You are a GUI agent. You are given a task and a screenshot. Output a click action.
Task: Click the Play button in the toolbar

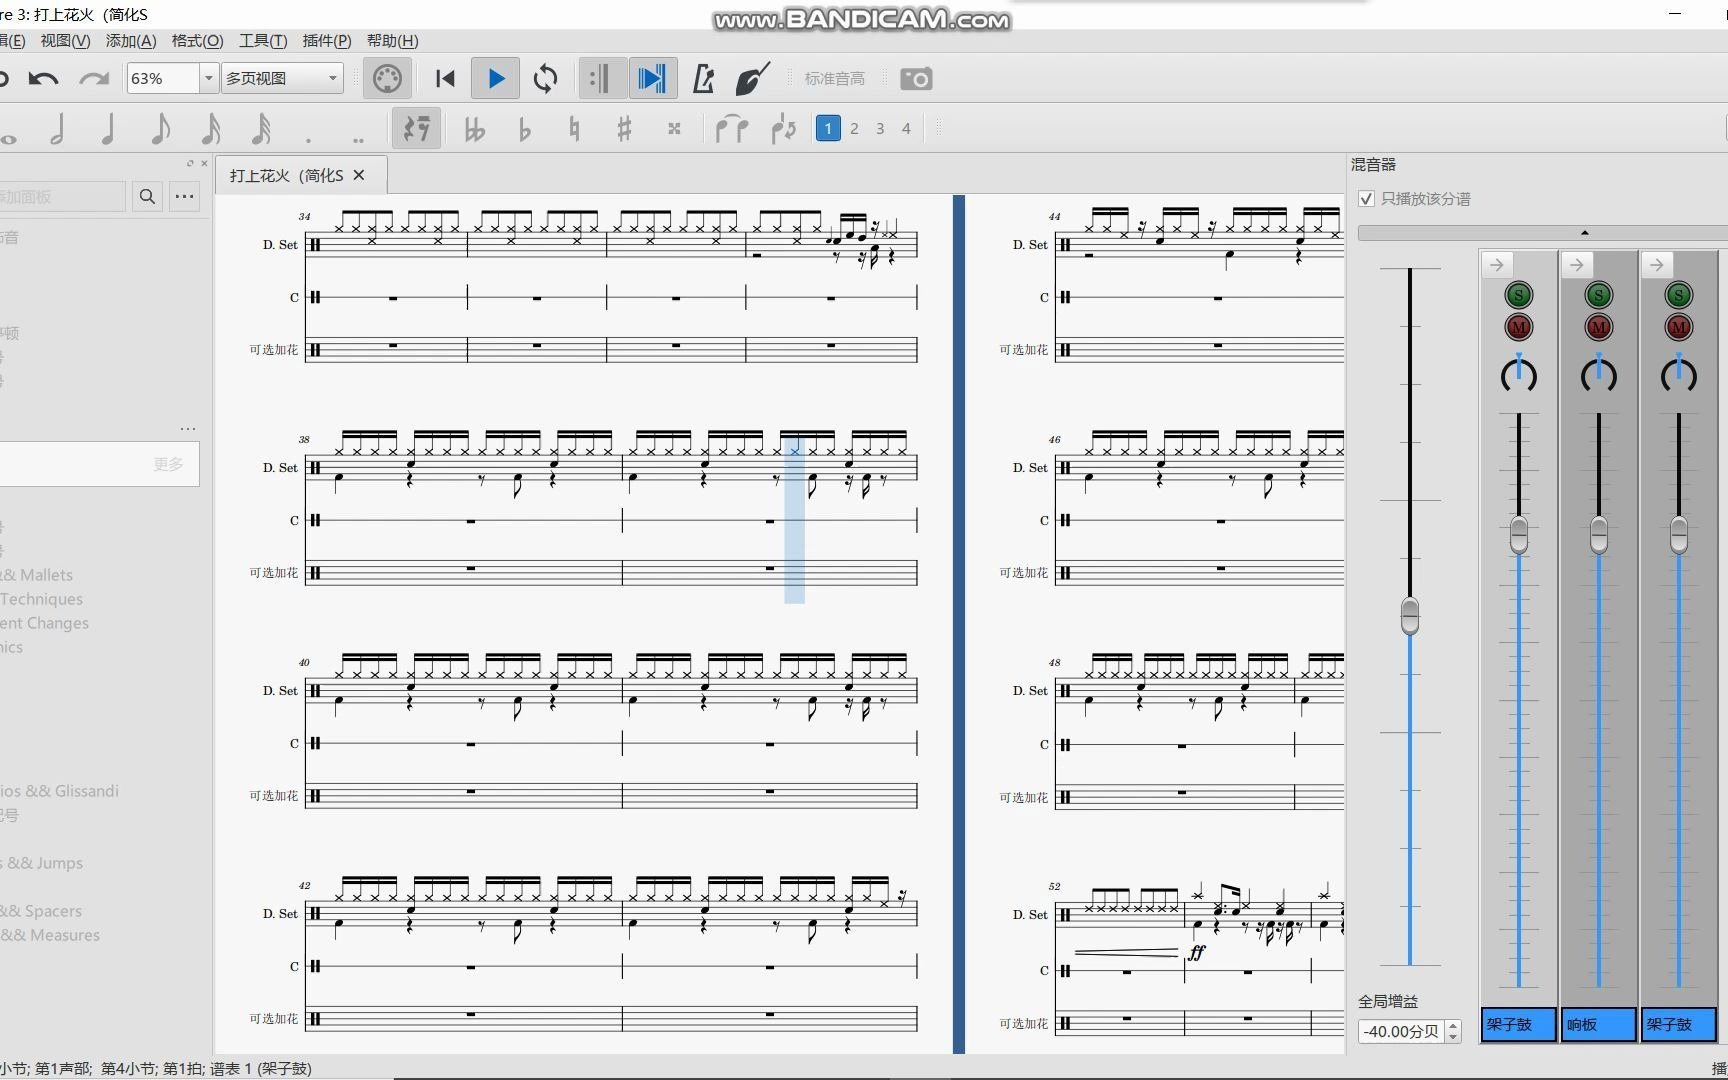[495, 79]
